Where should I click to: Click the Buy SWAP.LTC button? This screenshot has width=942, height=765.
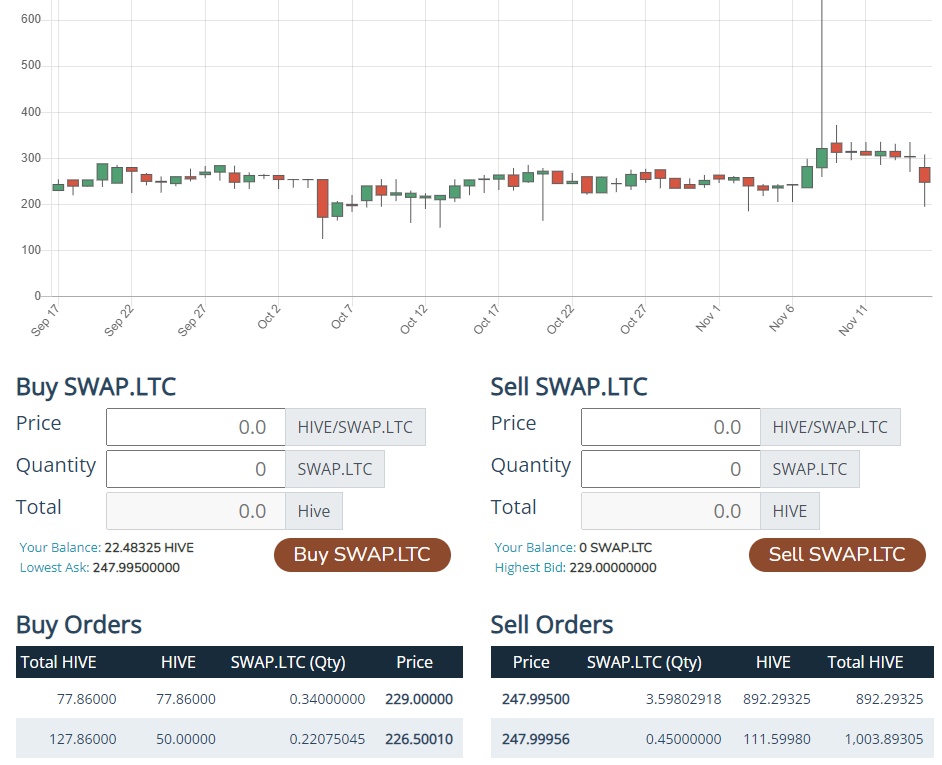click(x=362, y=555)
